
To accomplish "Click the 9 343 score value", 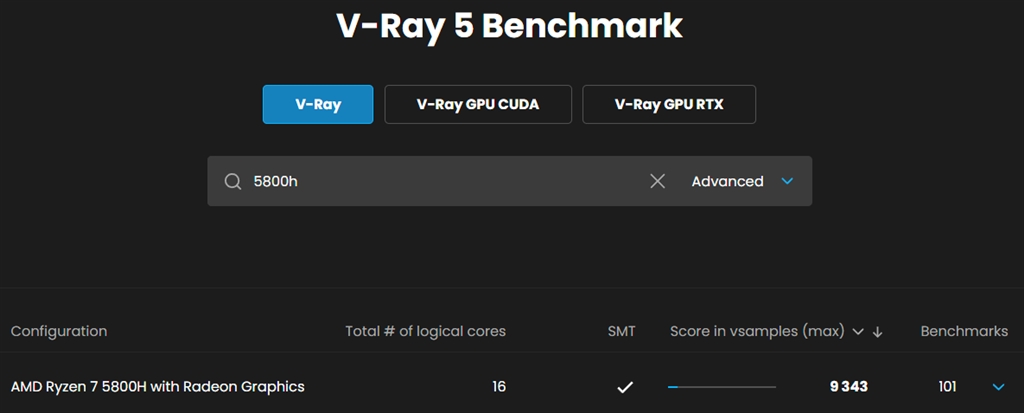I will pyautogui.click(x=848, y=387).
